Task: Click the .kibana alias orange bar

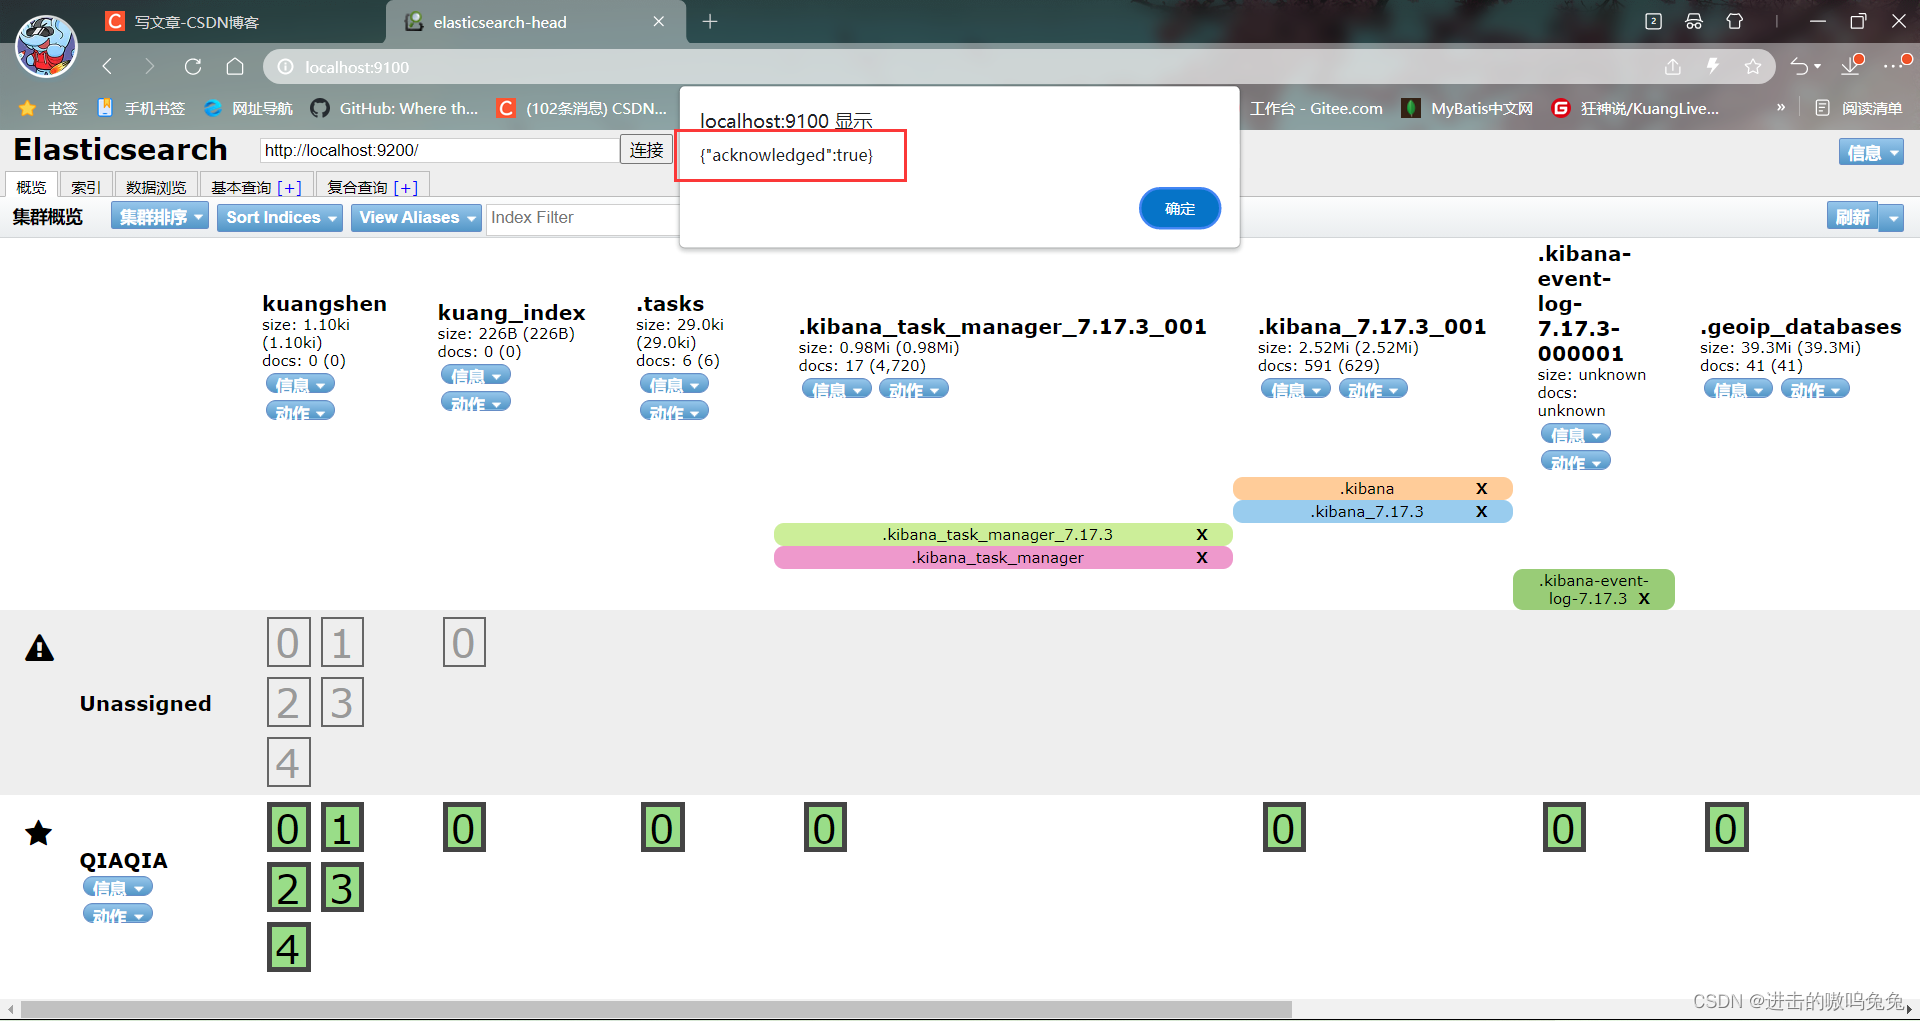Action: (1372, 489)
